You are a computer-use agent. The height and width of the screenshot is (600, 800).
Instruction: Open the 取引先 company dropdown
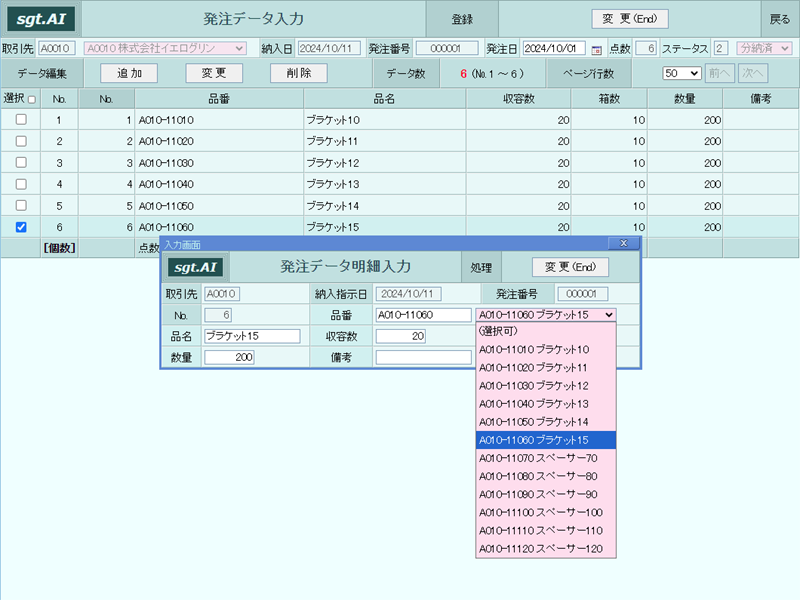pyautogui.click(x=165, y=48)
